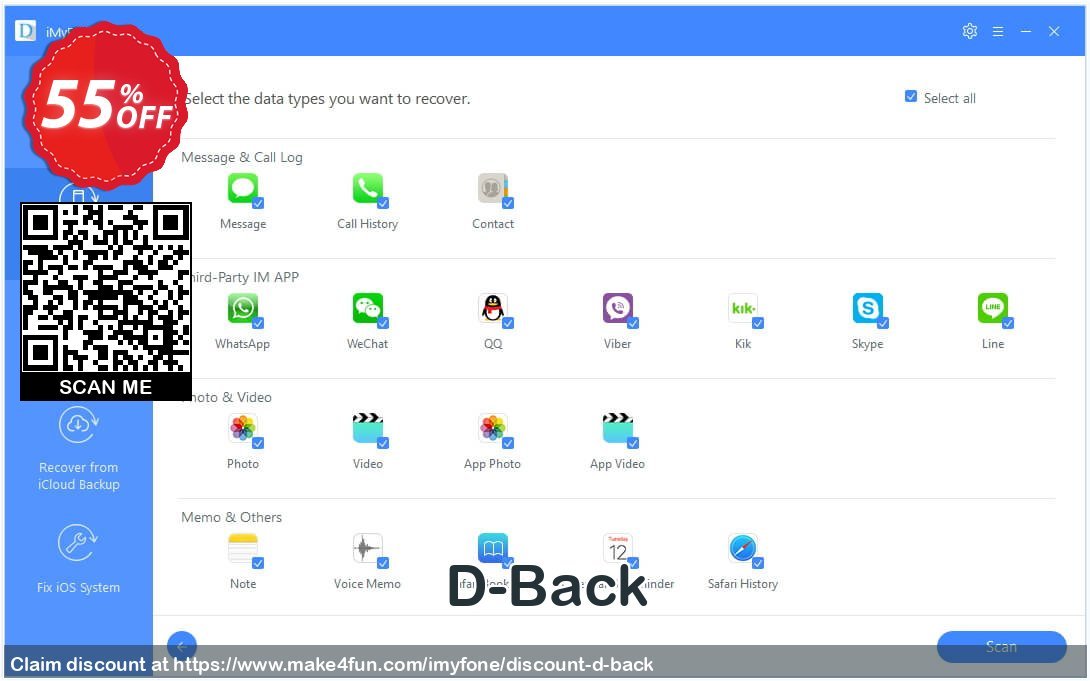The height and width of the screenshot is (681, 1090).
Task: Uncheck the Photo checkbox
Action: click(258, 443)
